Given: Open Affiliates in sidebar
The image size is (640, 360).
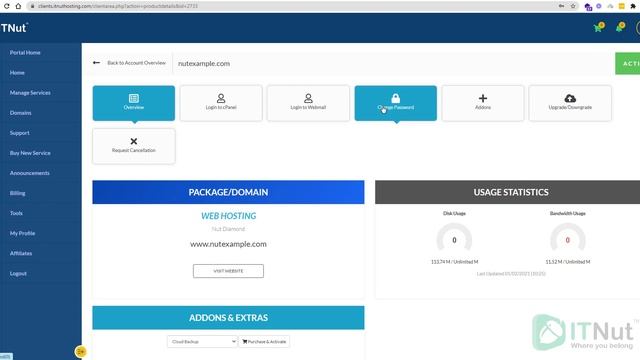Looking at the screenshot, I should [21, 253].
